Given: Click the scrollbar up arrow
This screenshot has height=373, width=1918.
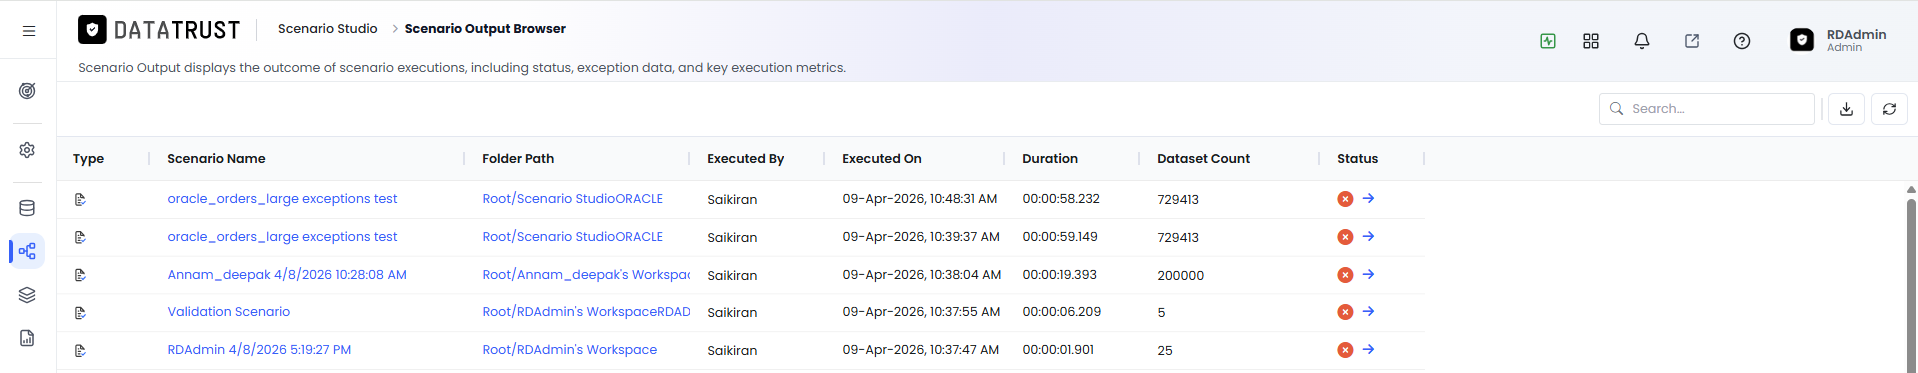Looking at the screenshot, I should pyautogui.click(x=1911, y=189).
